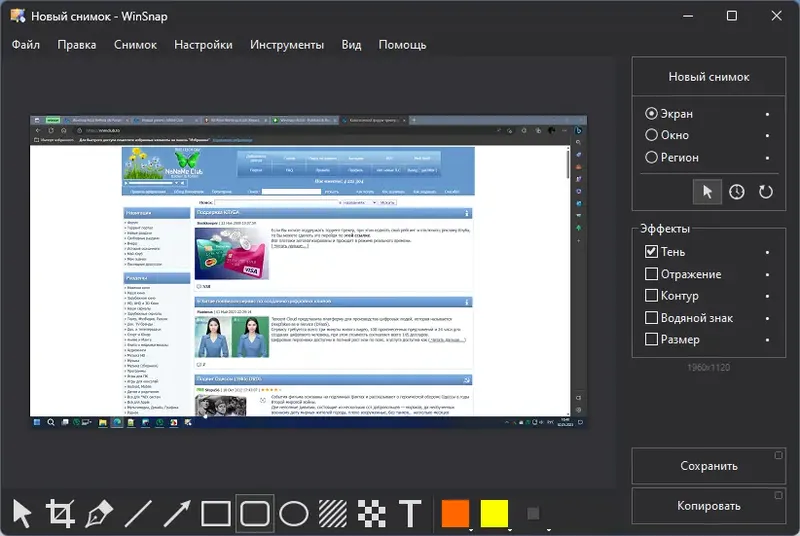Open options dot next to Окно
This screenshot has height=536, width=800.
[x=767, y=136]
